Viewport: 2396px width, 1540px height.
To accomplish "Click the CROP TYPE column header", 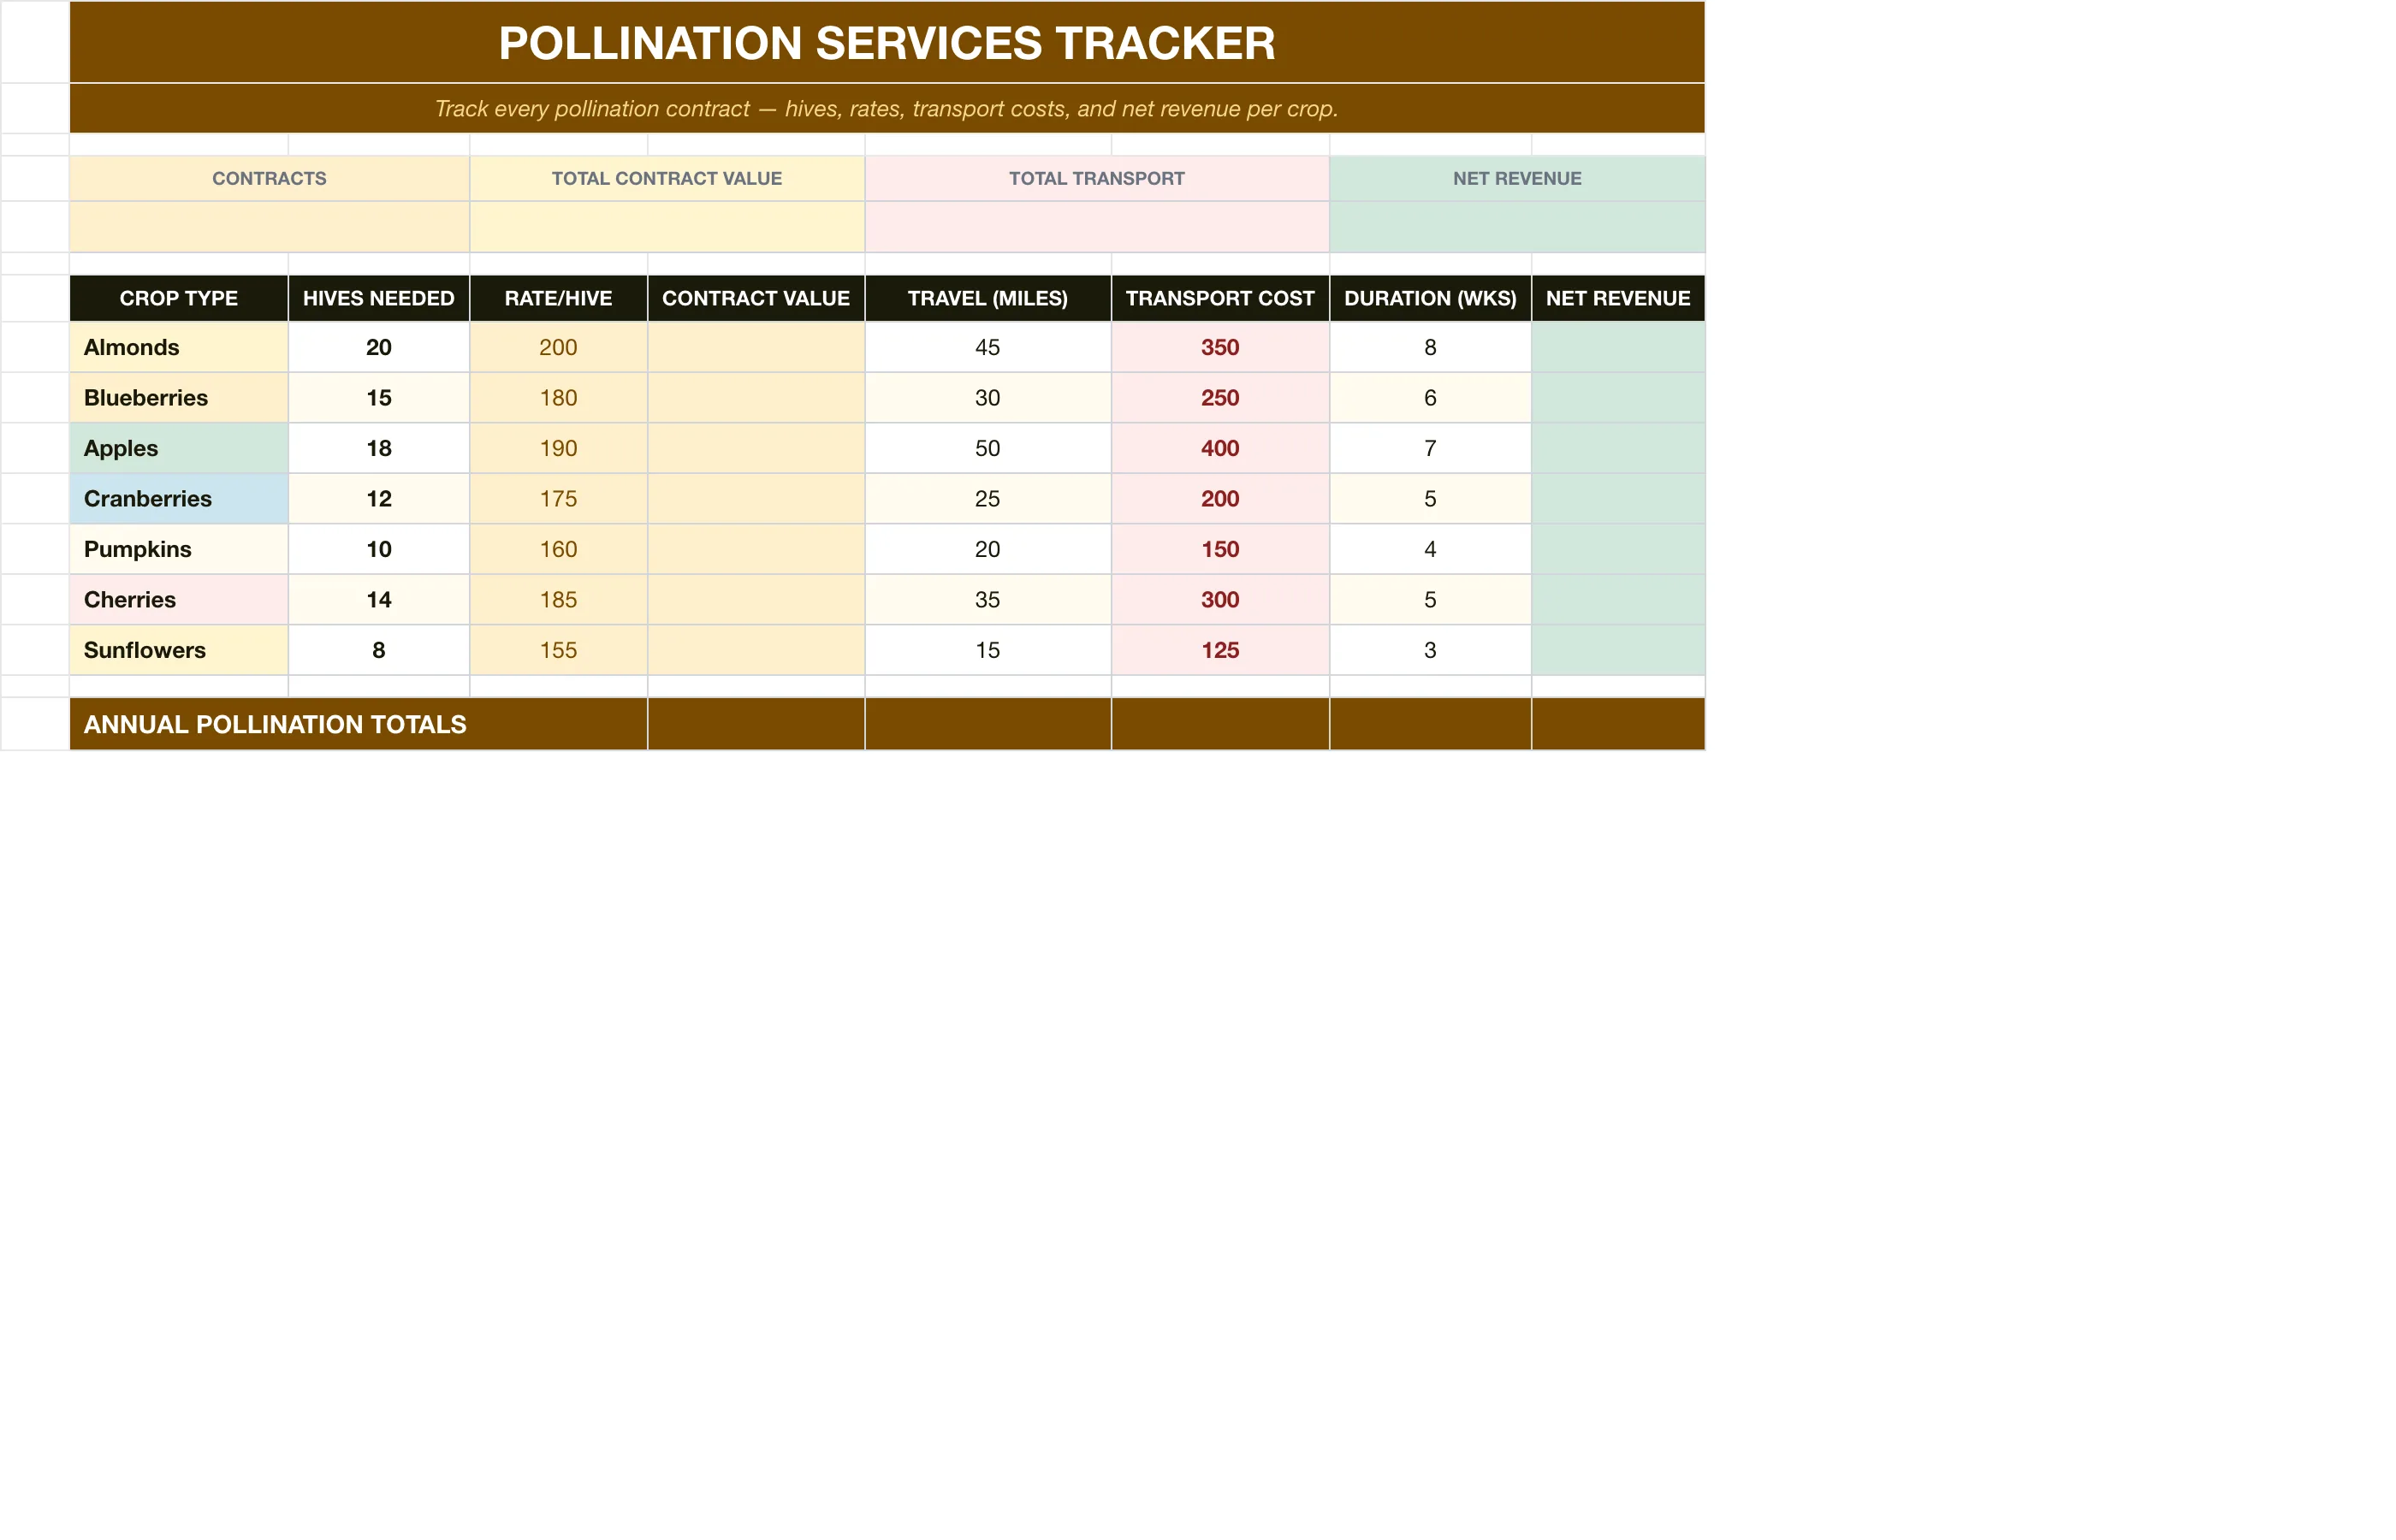I will [179, 298].
